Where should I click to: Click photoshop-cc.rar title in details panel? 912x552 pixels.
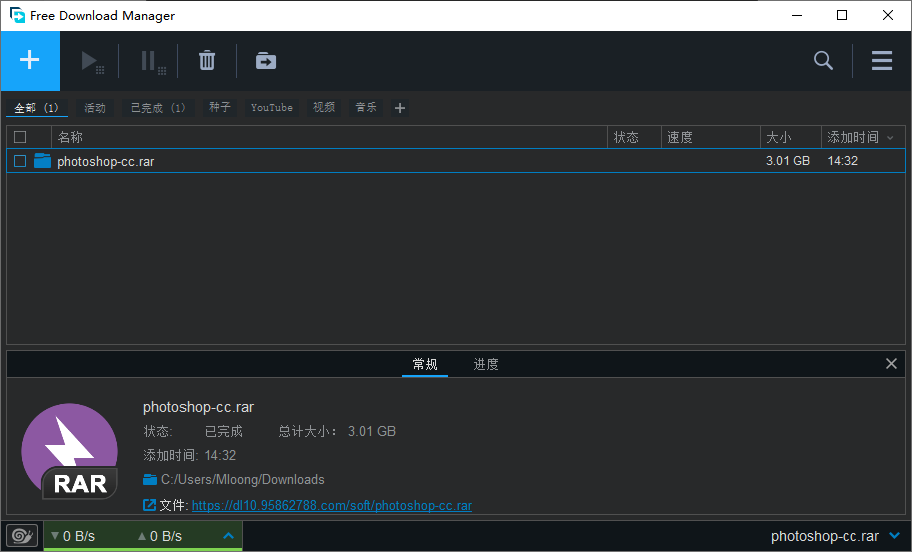[198, 407]
